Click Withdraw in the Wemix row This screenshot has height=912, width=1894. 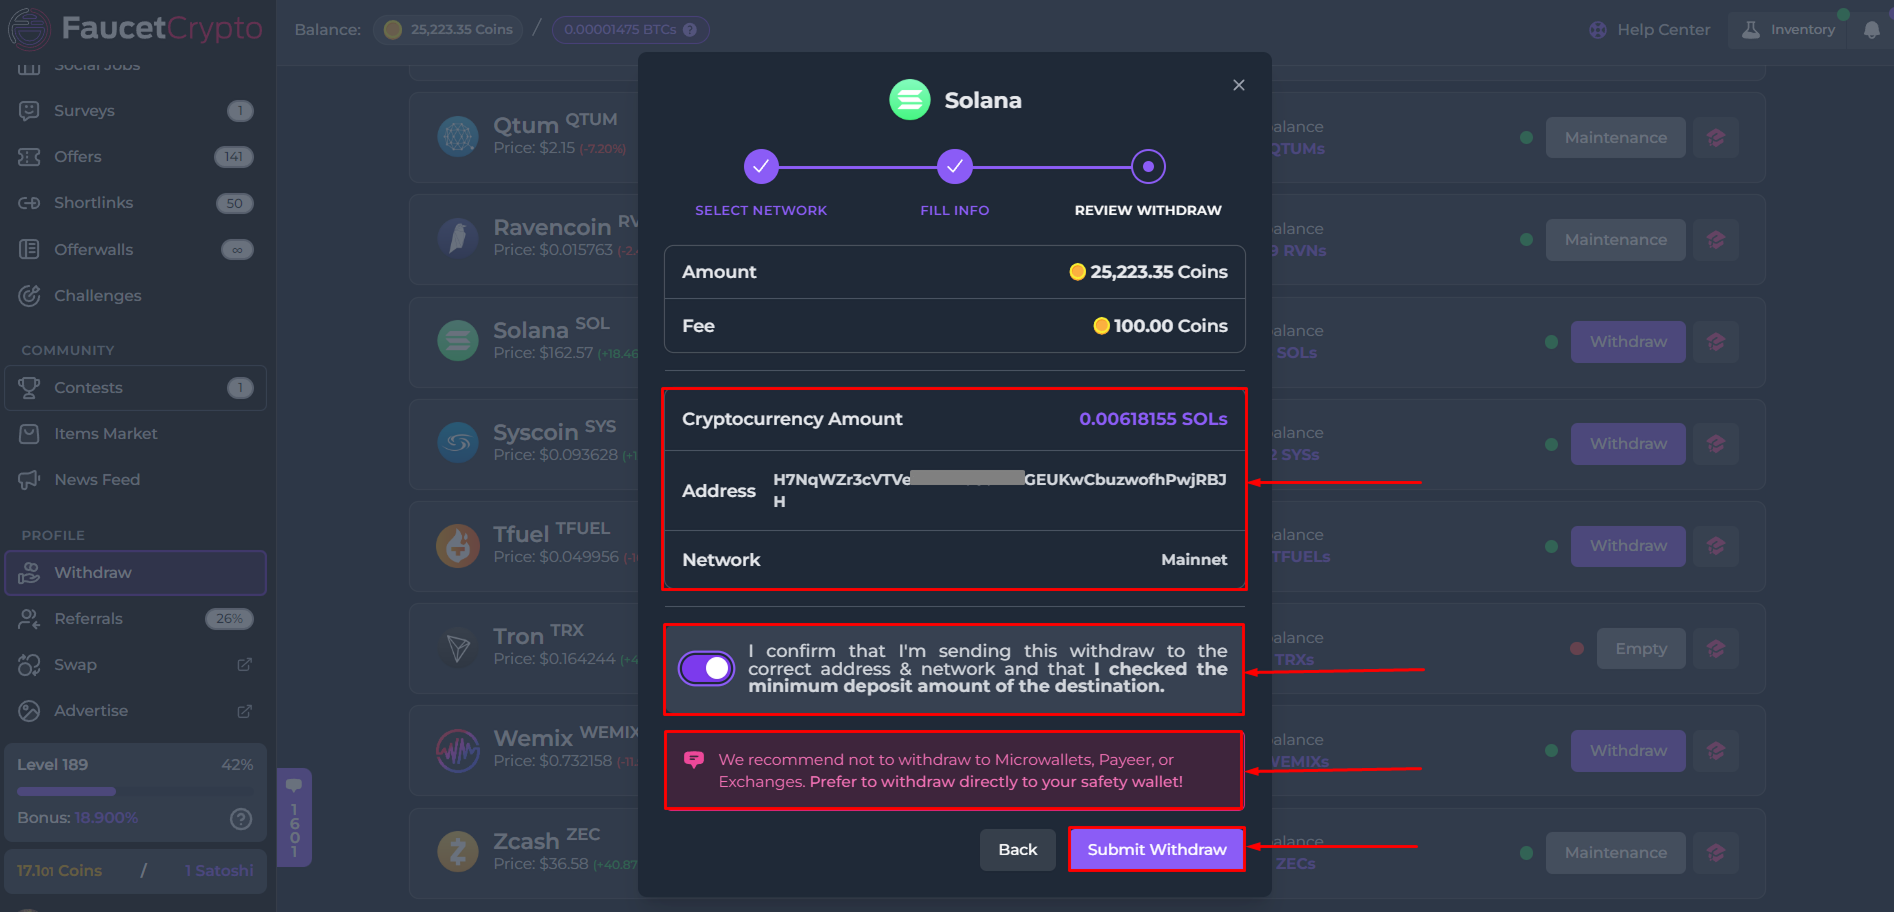[1628, 751]
